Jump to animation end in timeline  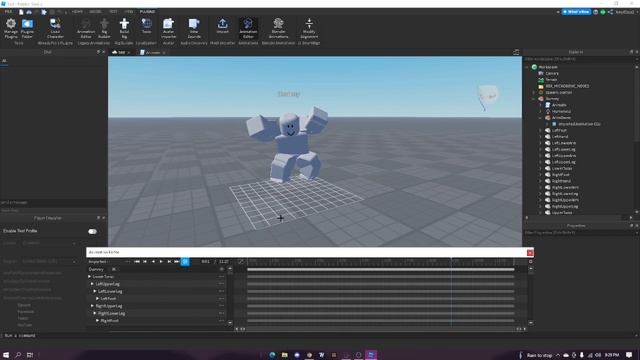[177, 262]
